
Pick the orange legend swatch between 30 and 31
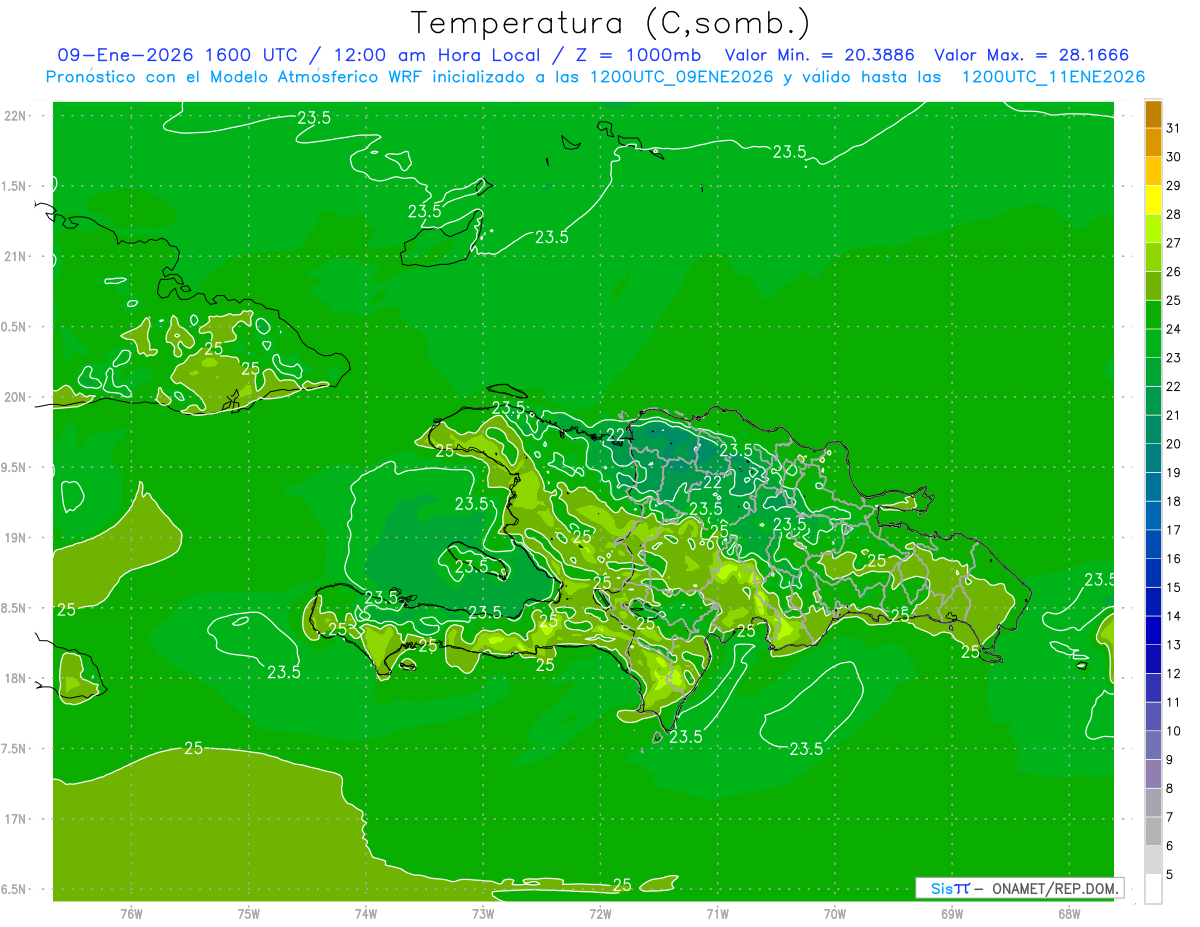click(x=1153, y=142)
